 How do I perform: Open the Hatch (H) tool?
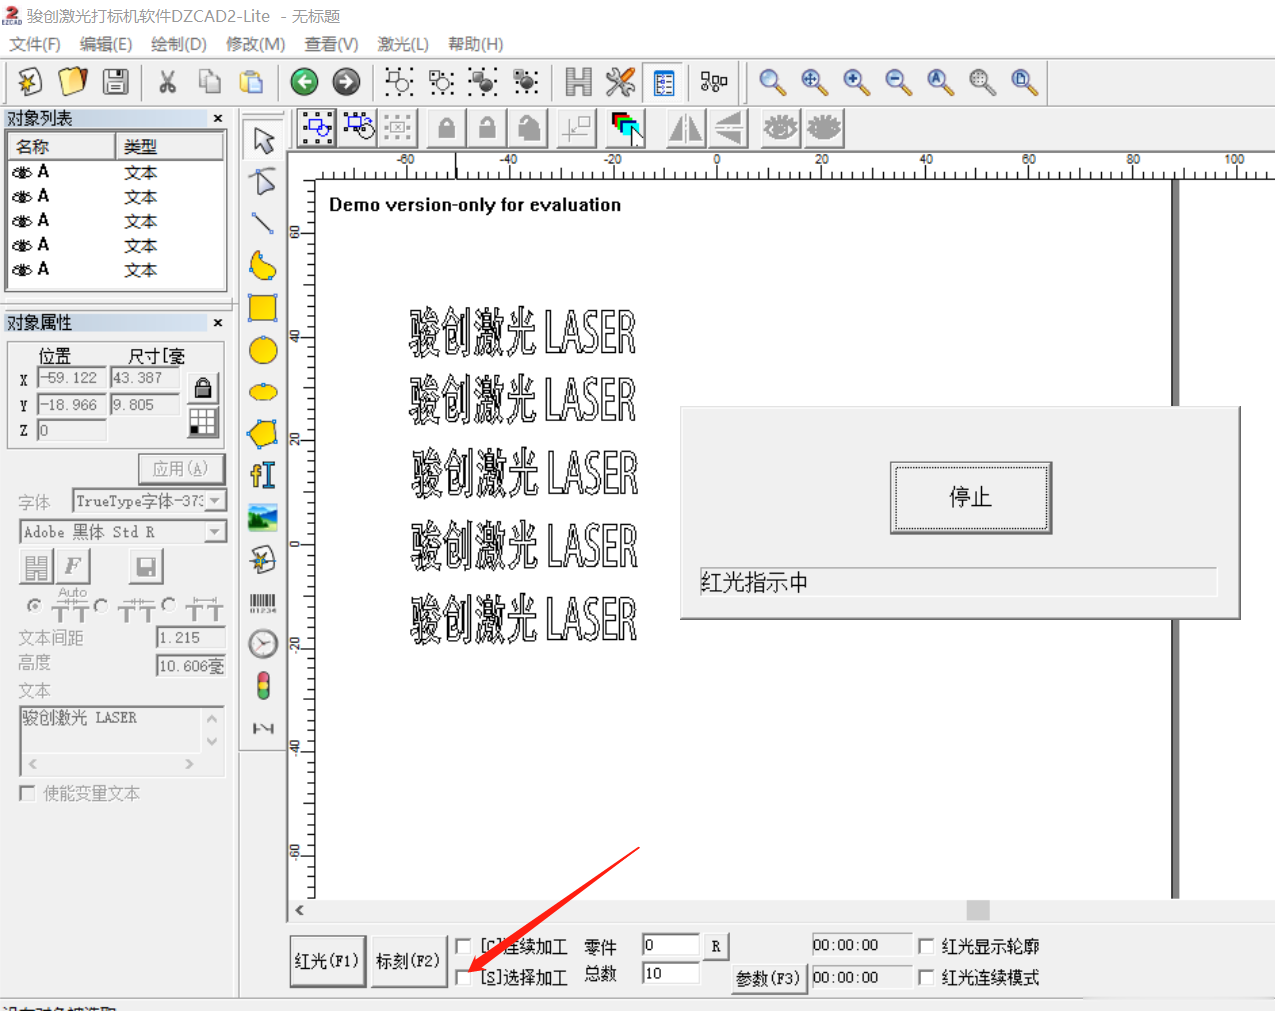(578, 81)
